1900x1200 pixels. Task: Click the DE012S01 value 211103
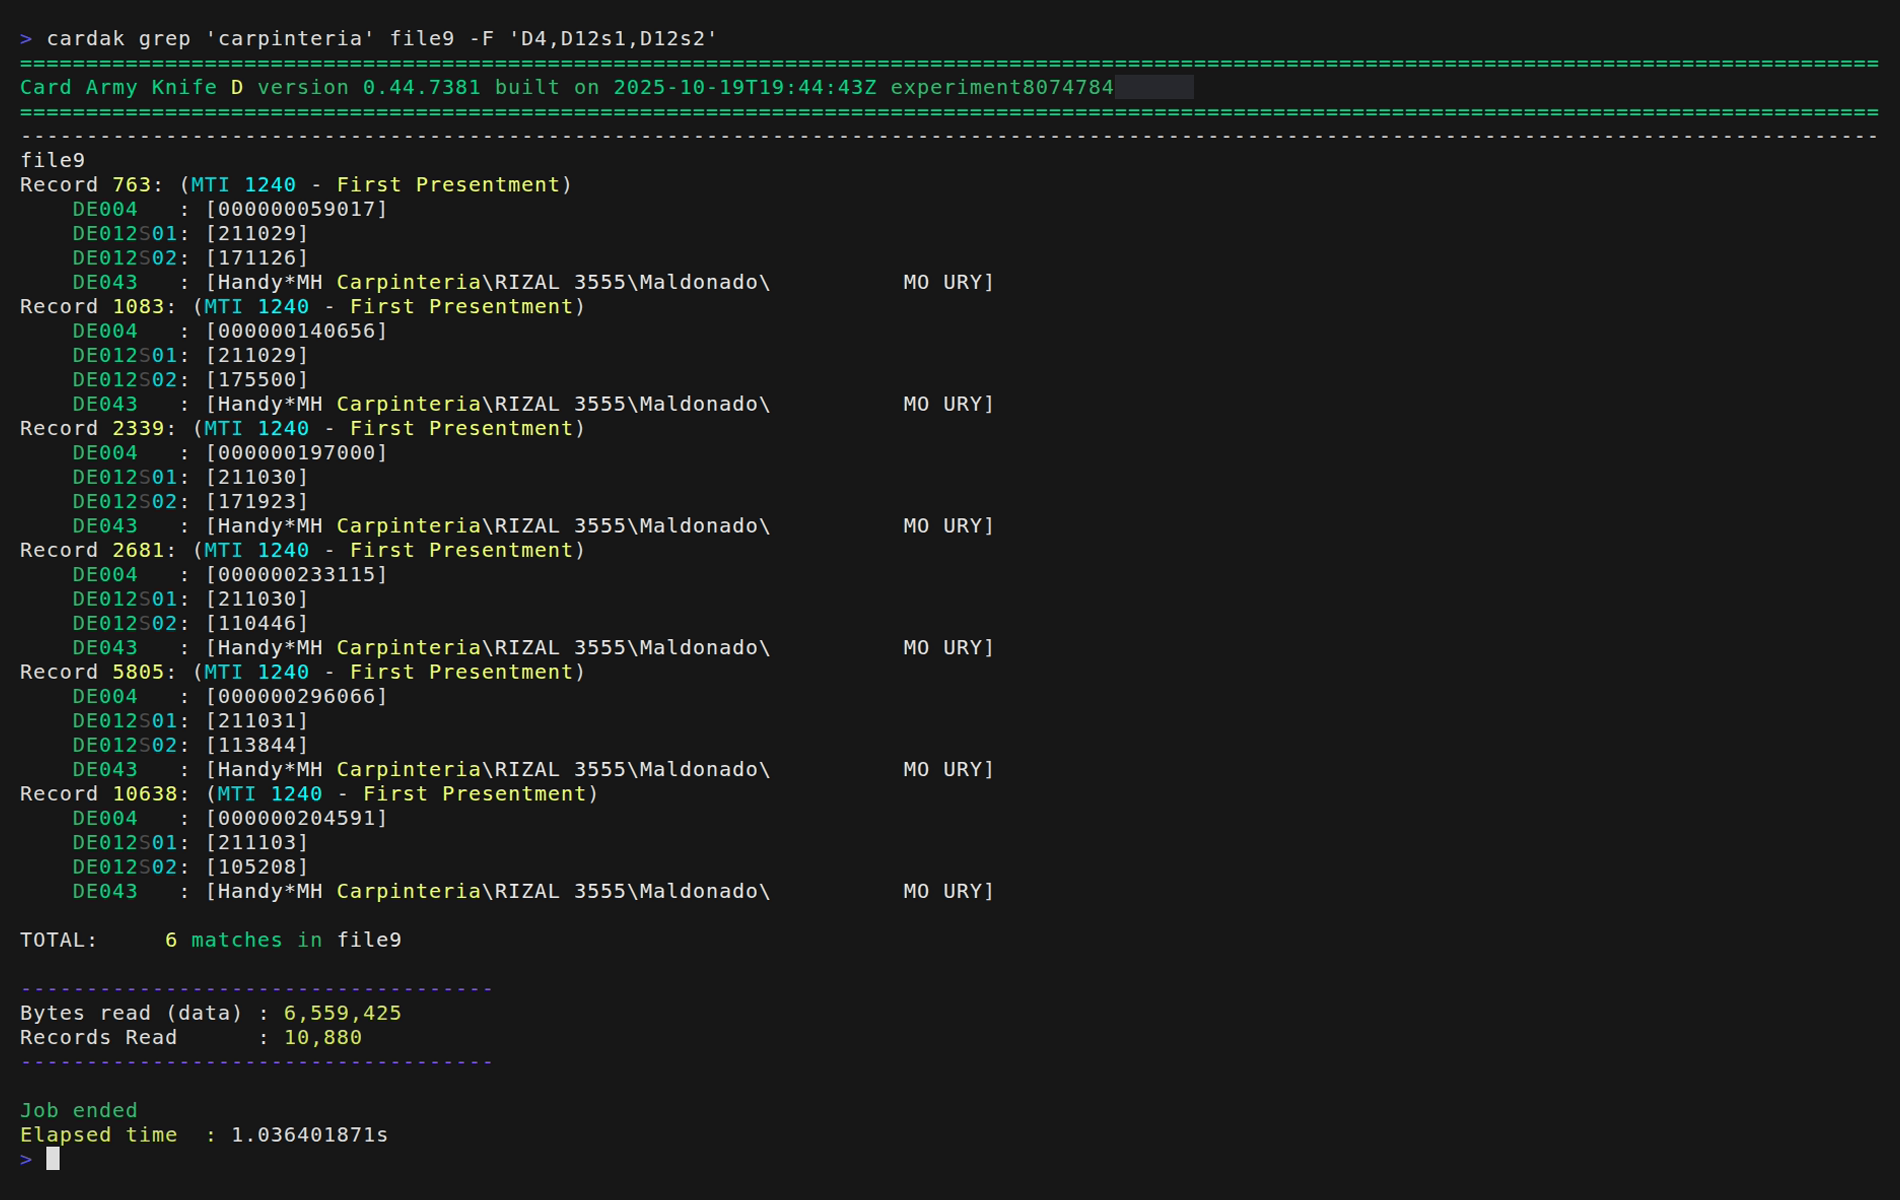pyautogui.click(x=257, y=843)
